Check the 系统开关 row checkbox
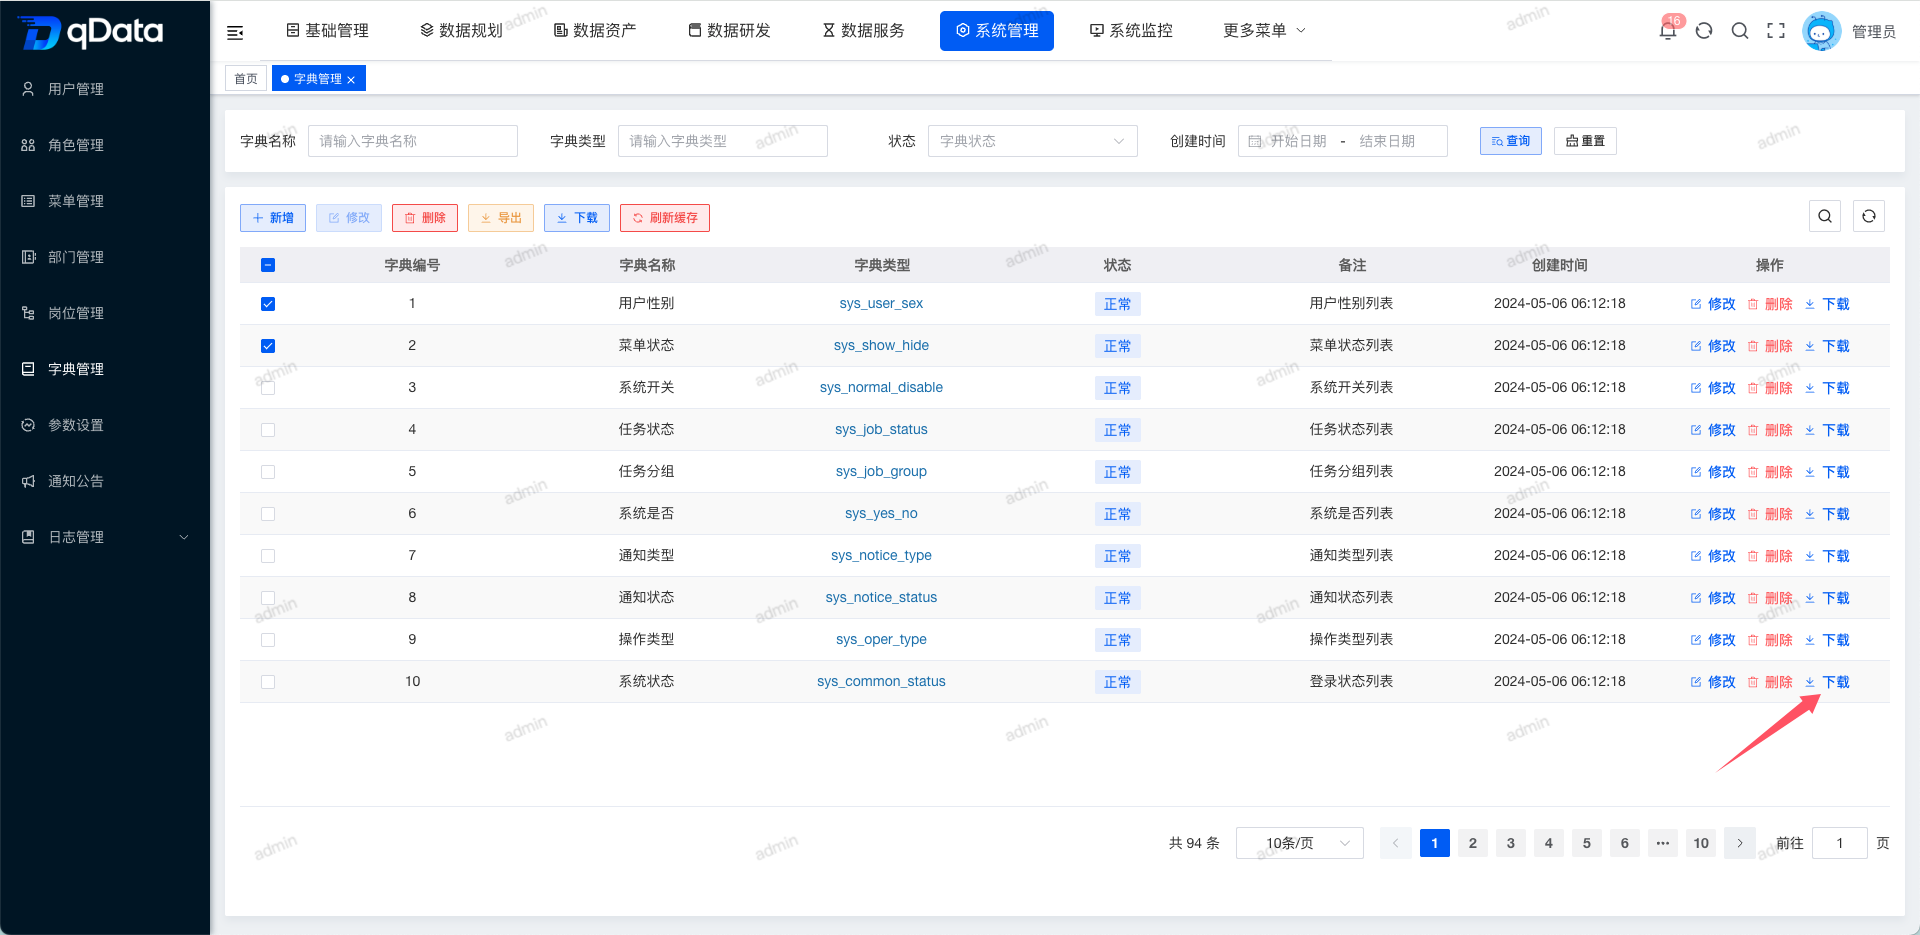Image resolution: width=1920 pixels, height=935 pixels. [x=268, y=388]
